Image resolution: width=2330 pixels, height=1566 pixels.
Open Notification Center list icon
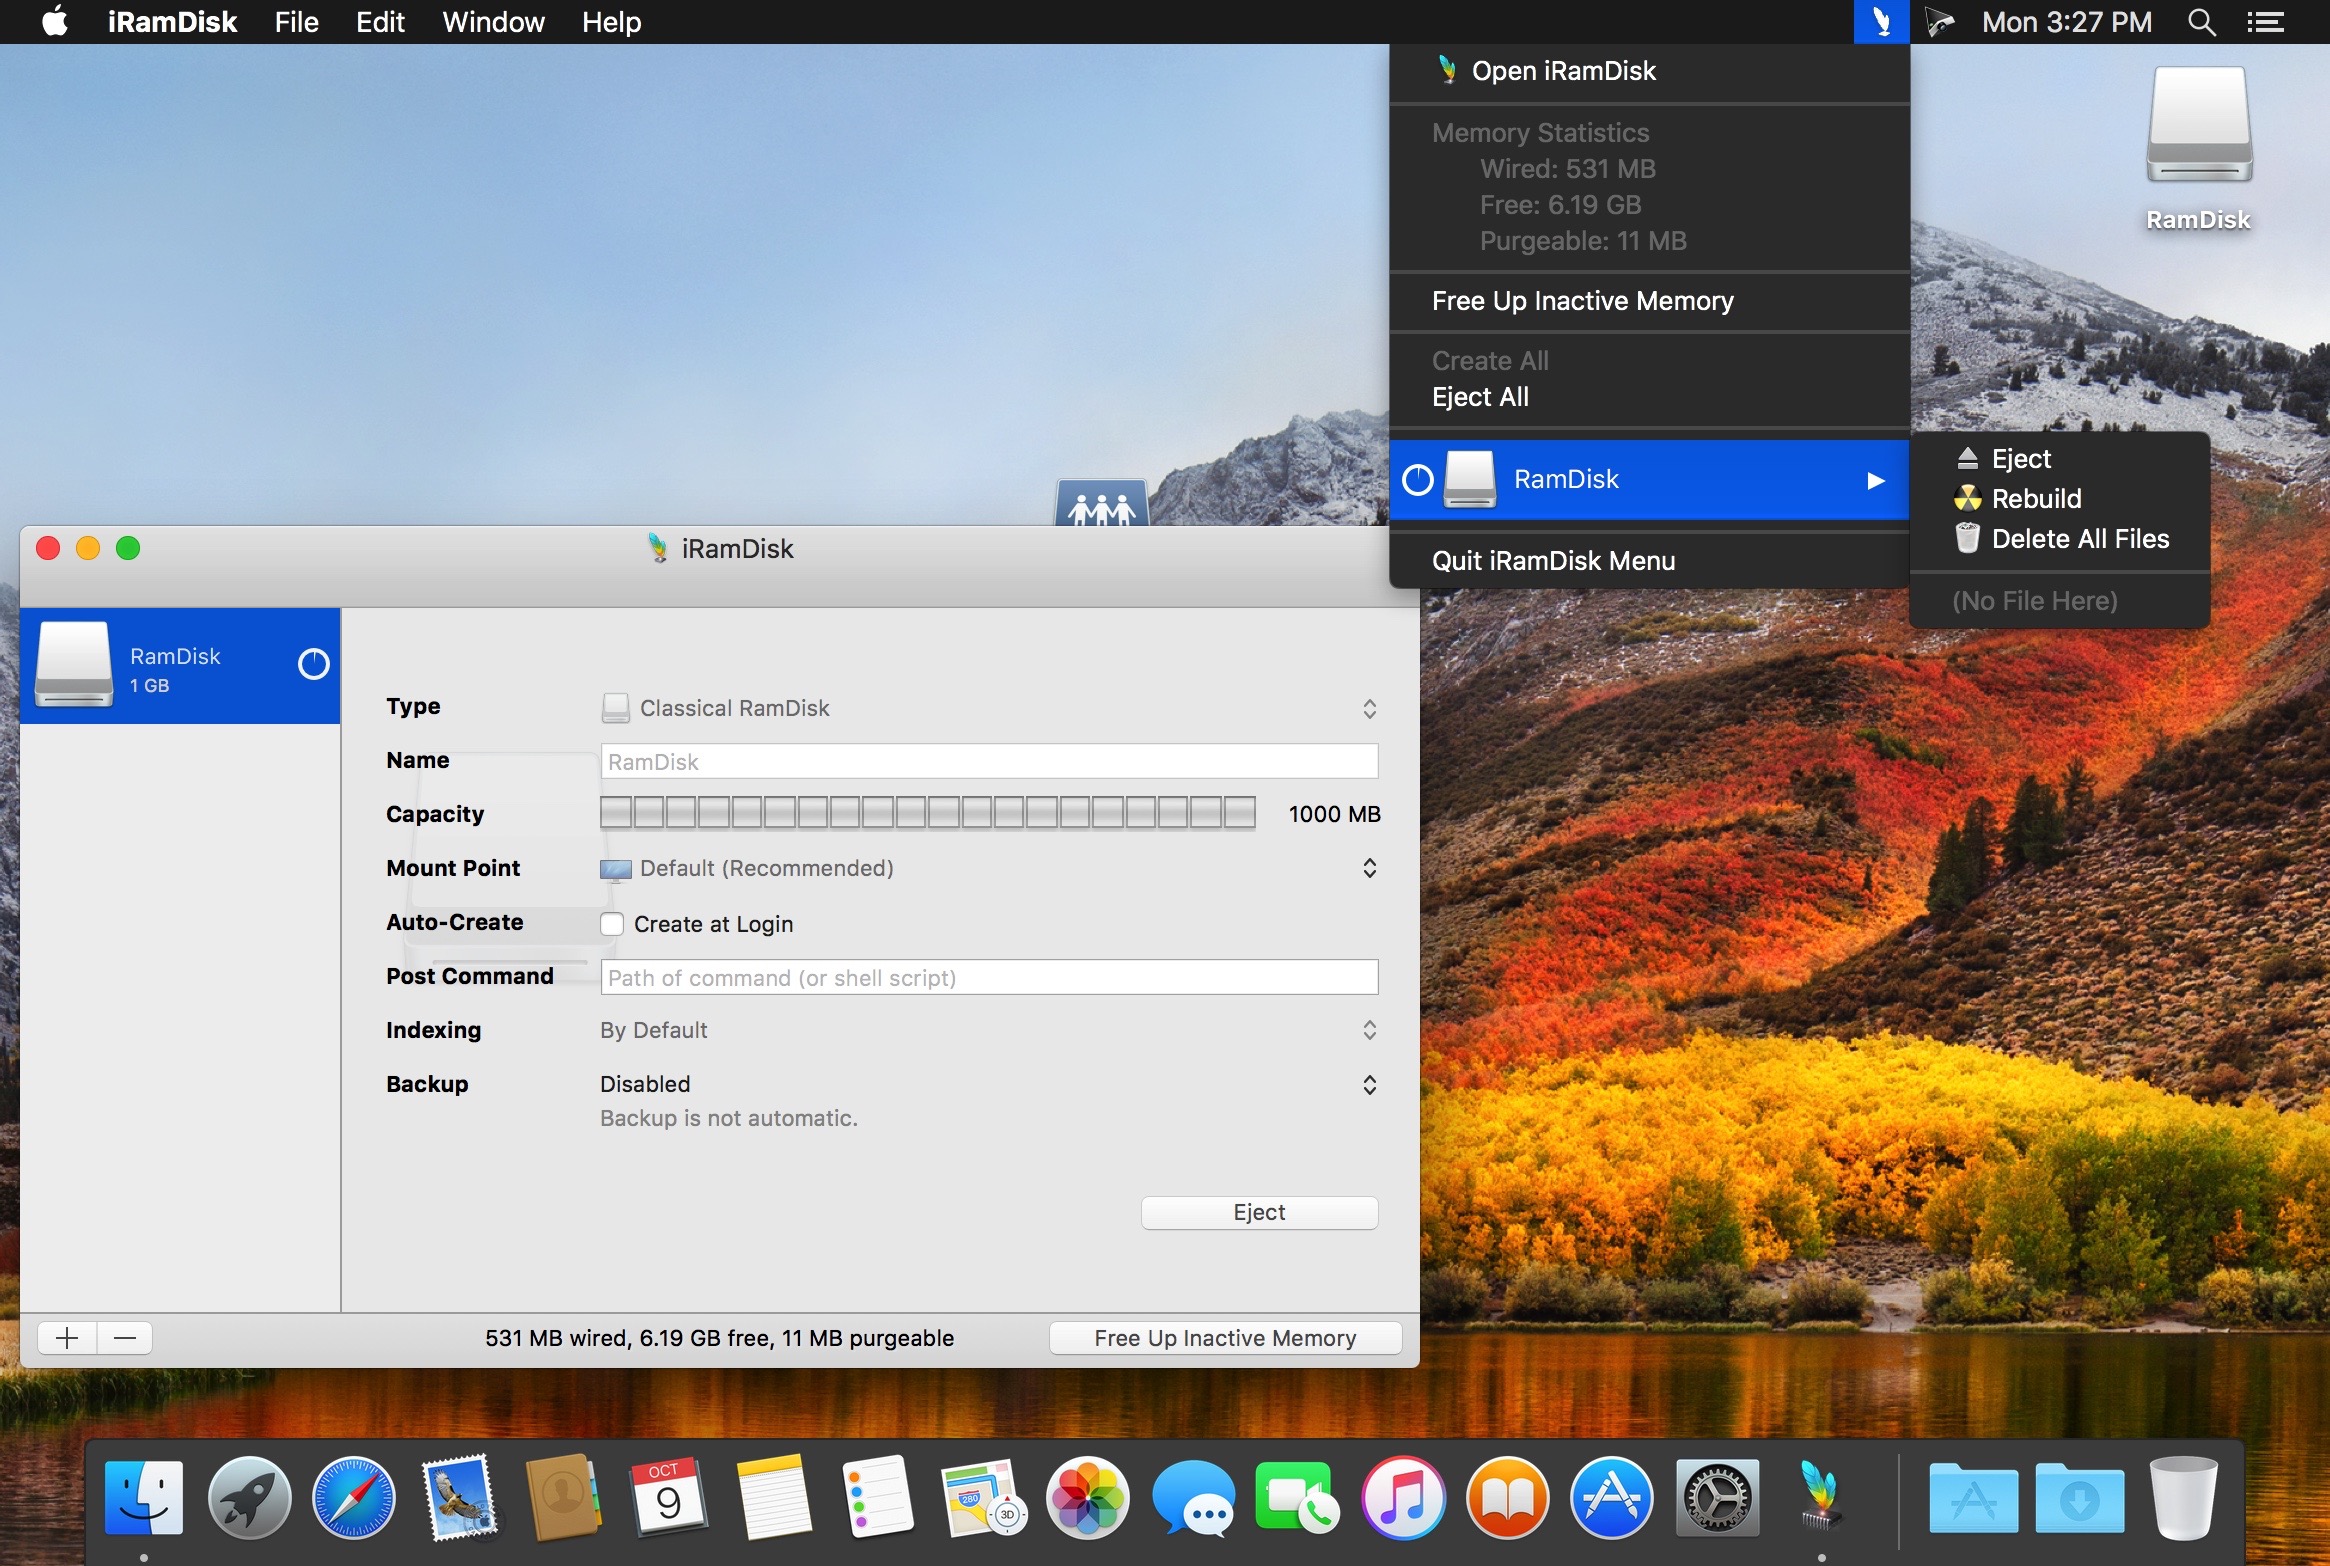point(2265,22)
